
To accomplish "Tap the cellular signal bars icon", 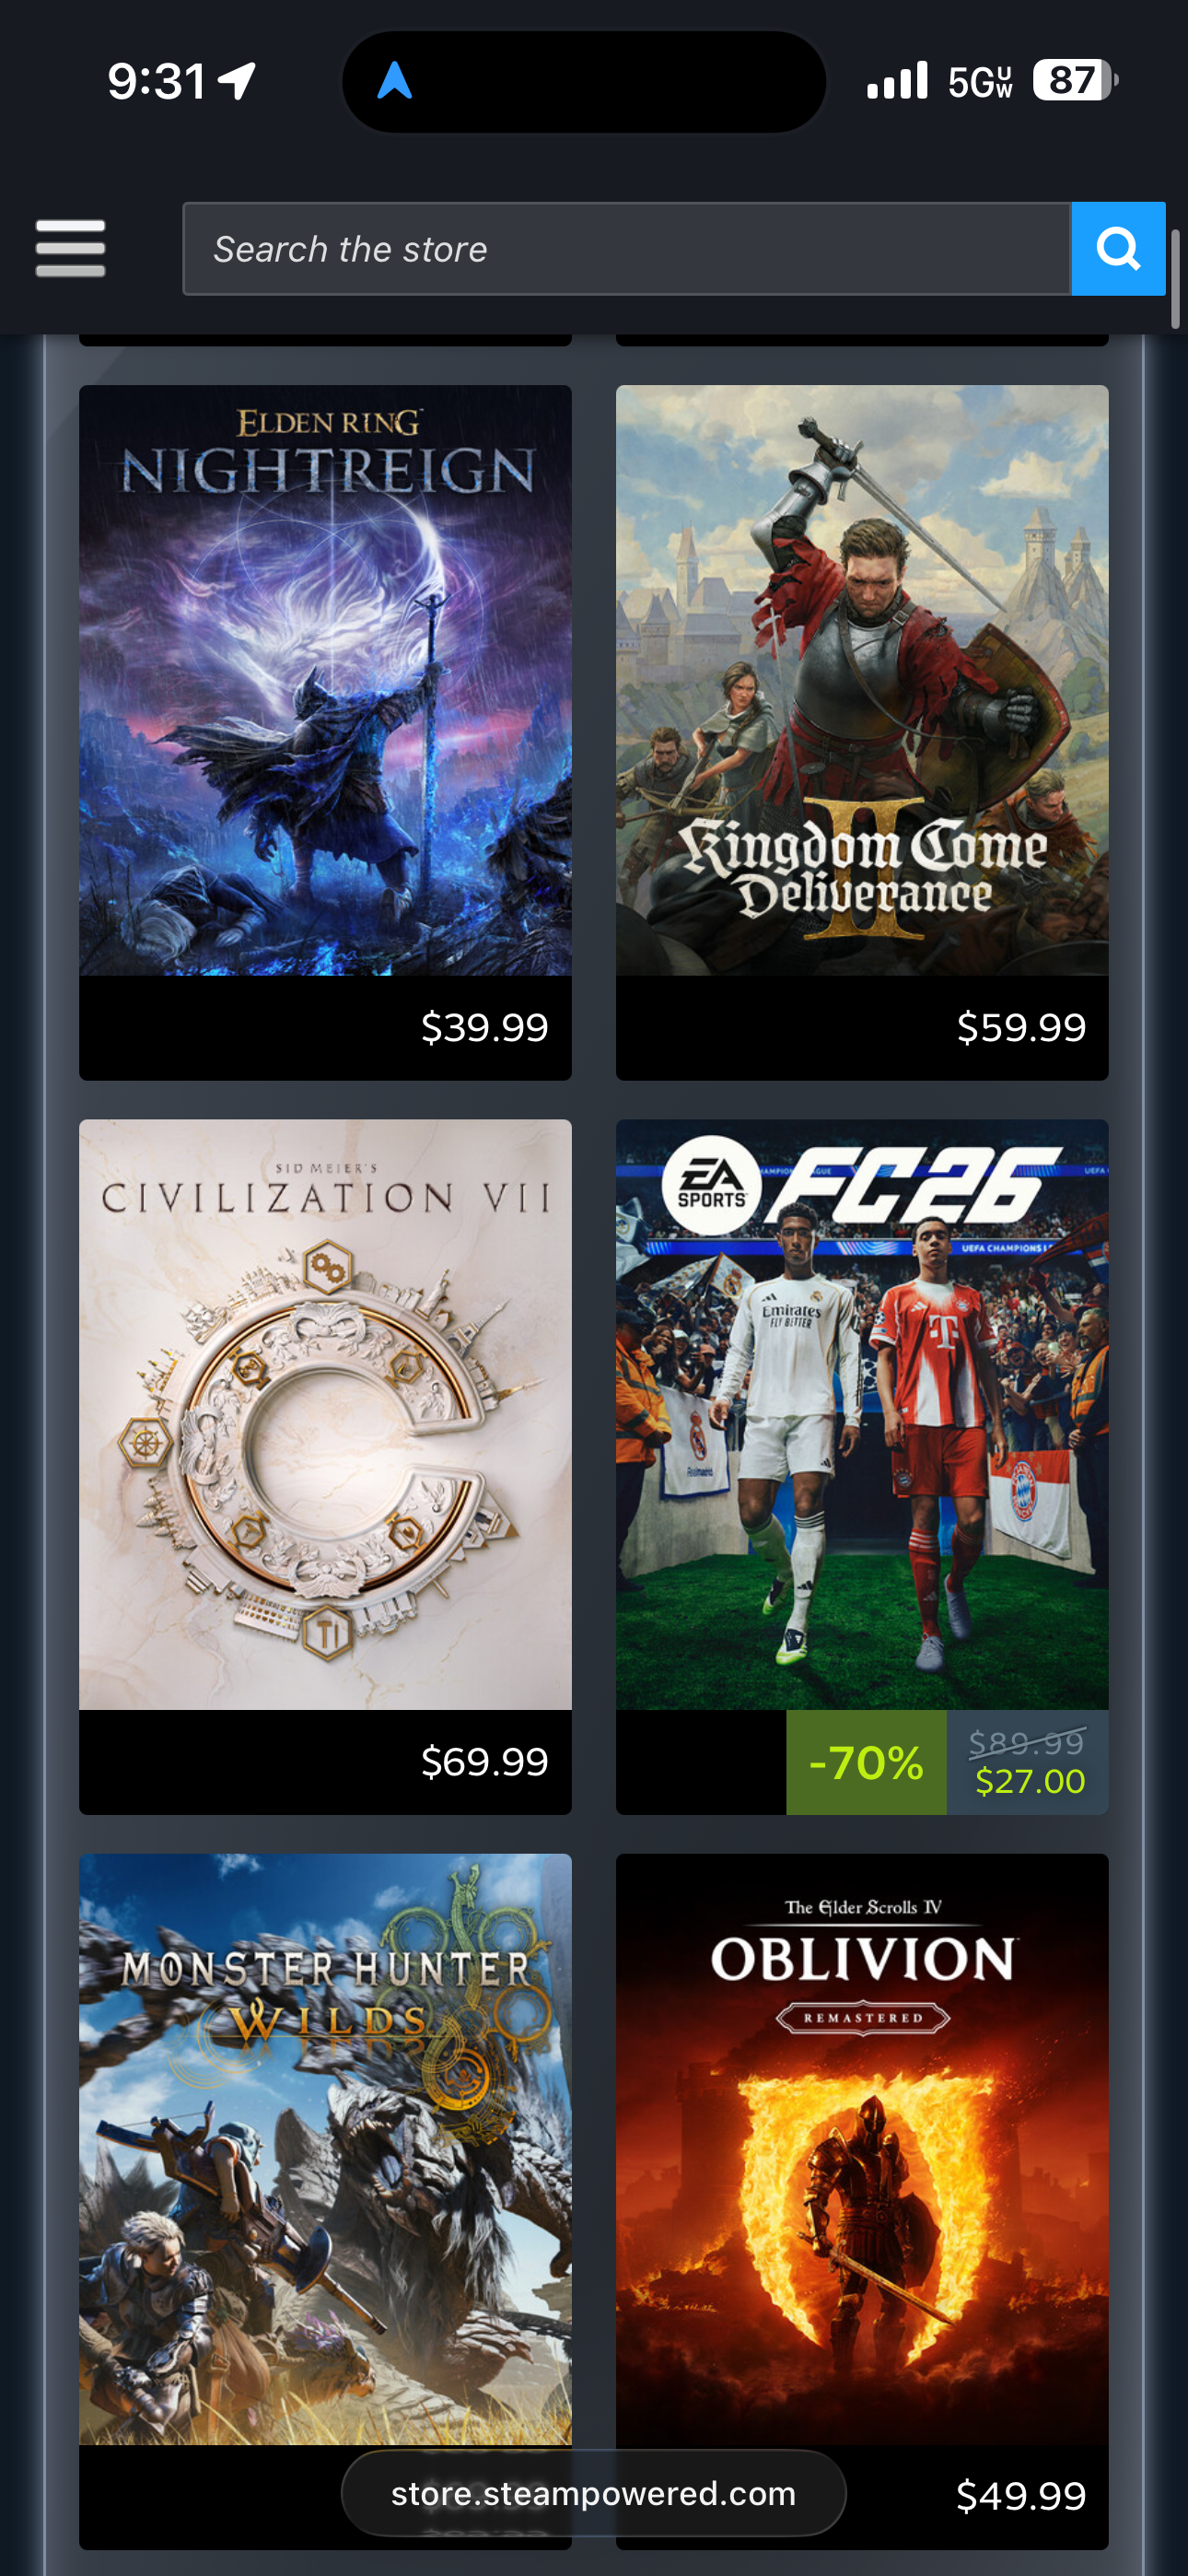I will click(897, 81).
